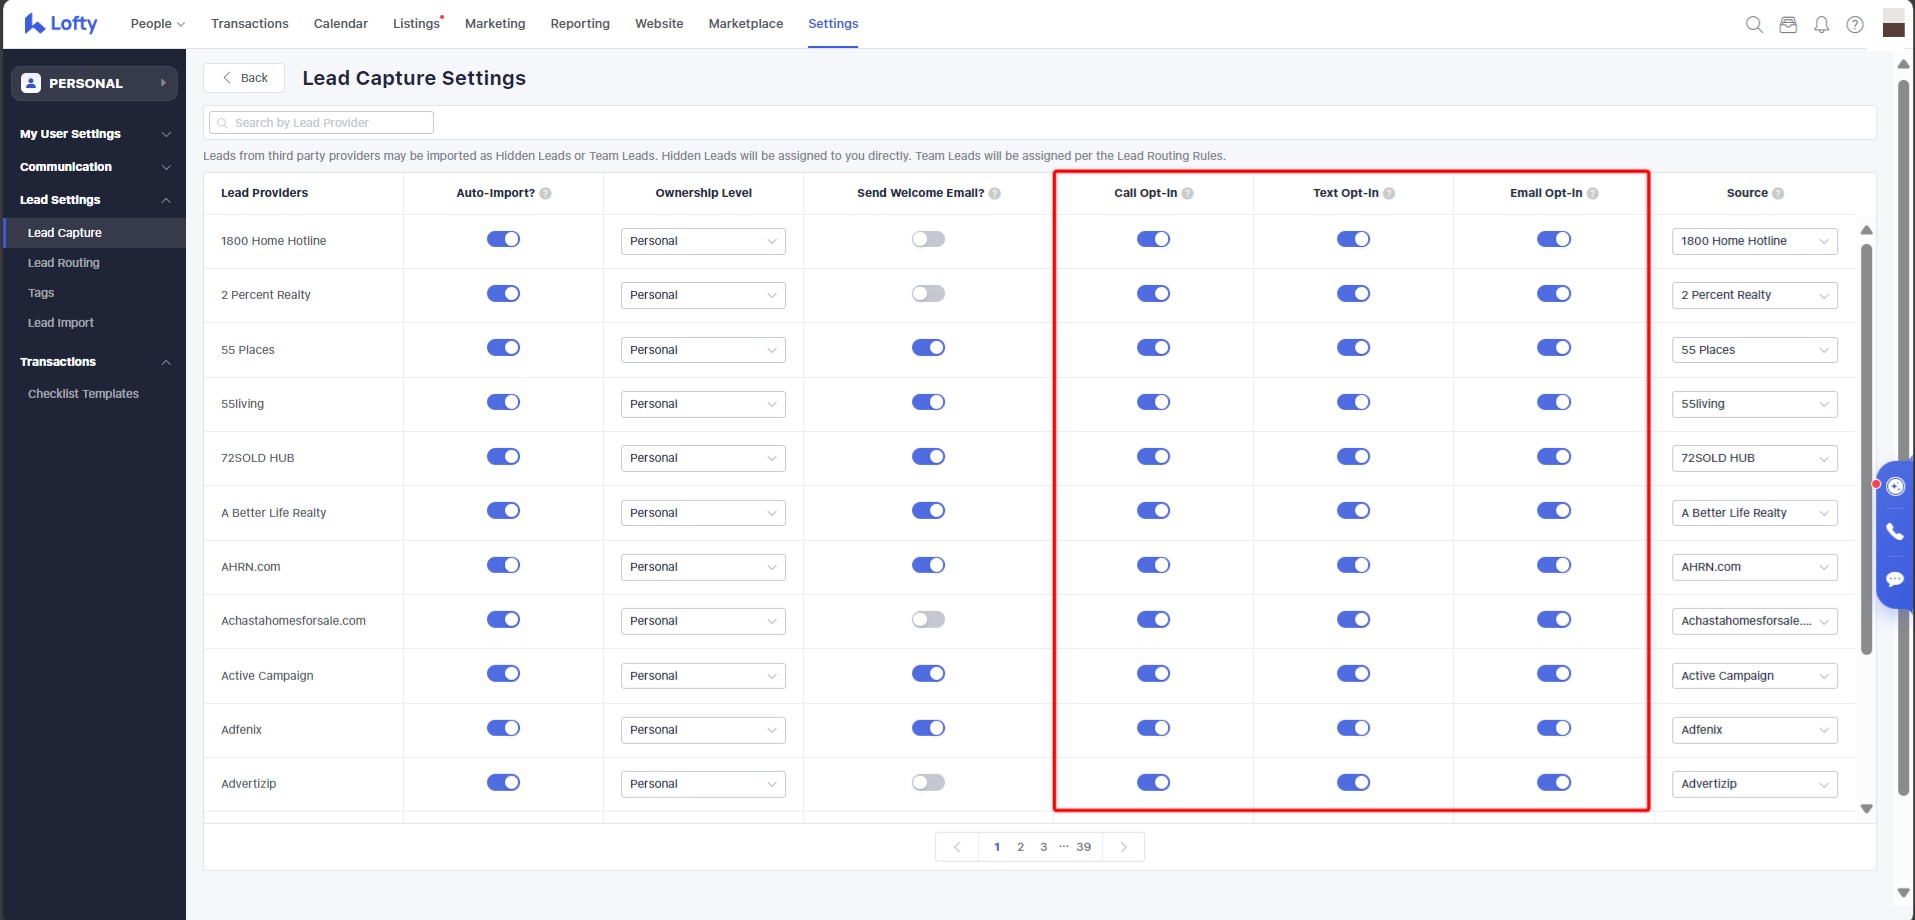Open Website tab

click(659, 24)
